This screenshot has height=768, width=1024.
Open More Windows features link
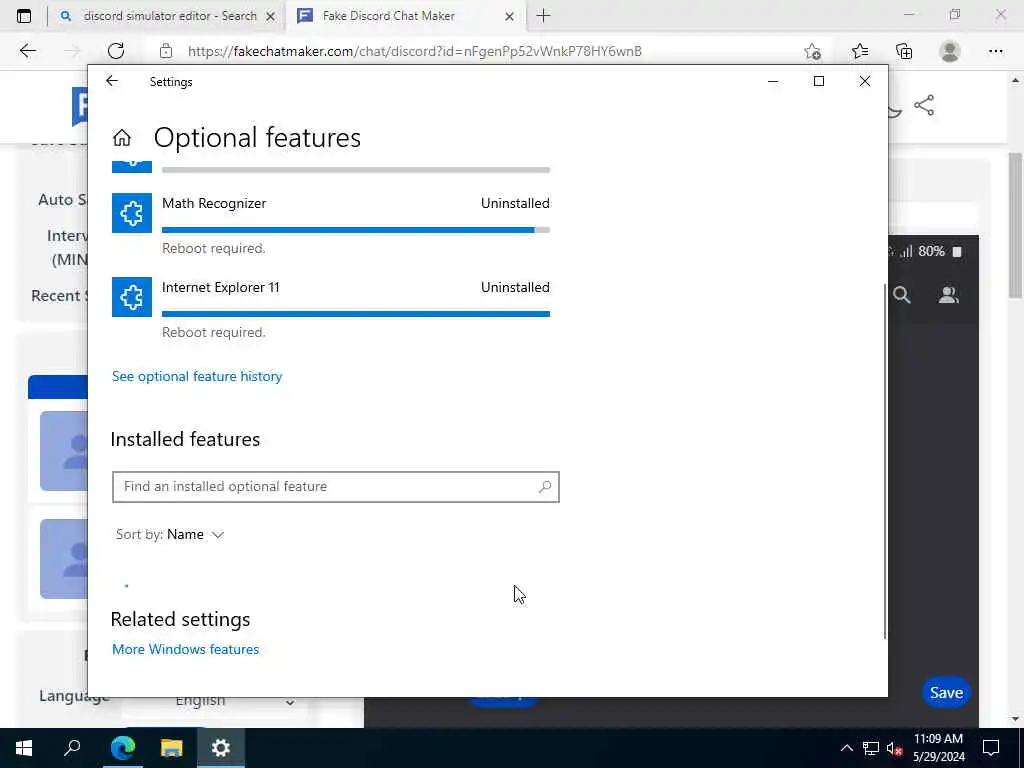(x=185, y=649)
